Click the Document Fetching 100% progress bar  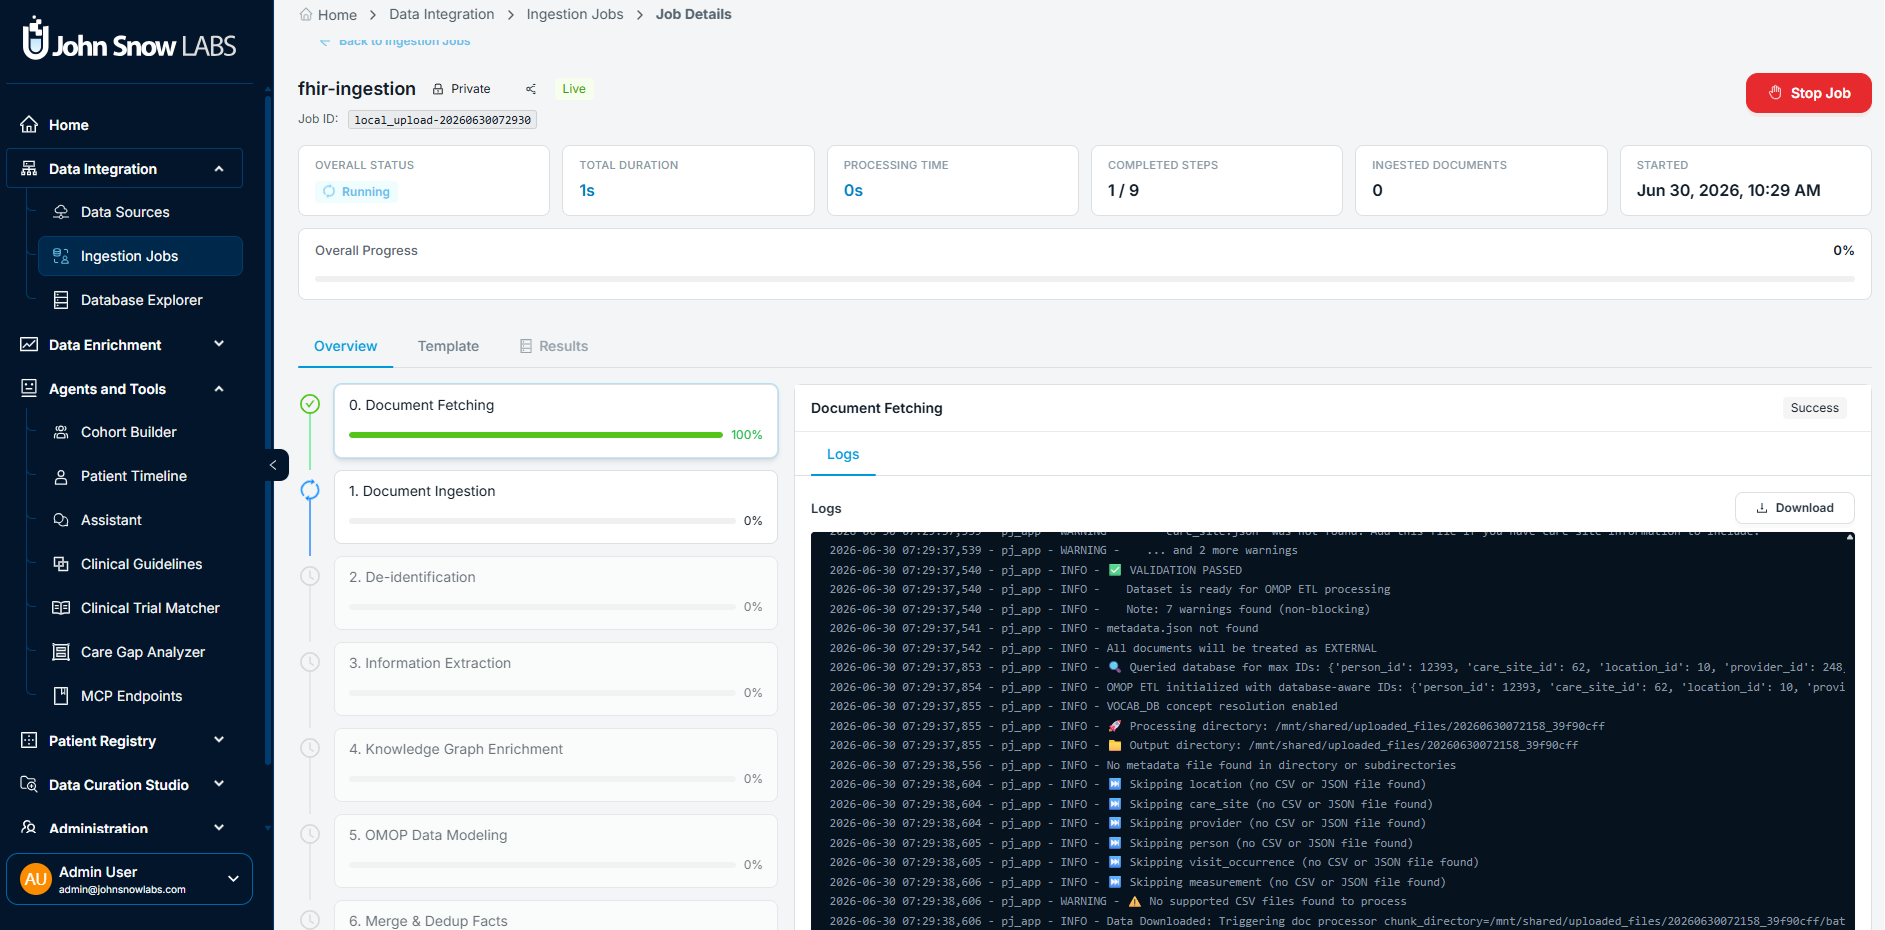536,435
